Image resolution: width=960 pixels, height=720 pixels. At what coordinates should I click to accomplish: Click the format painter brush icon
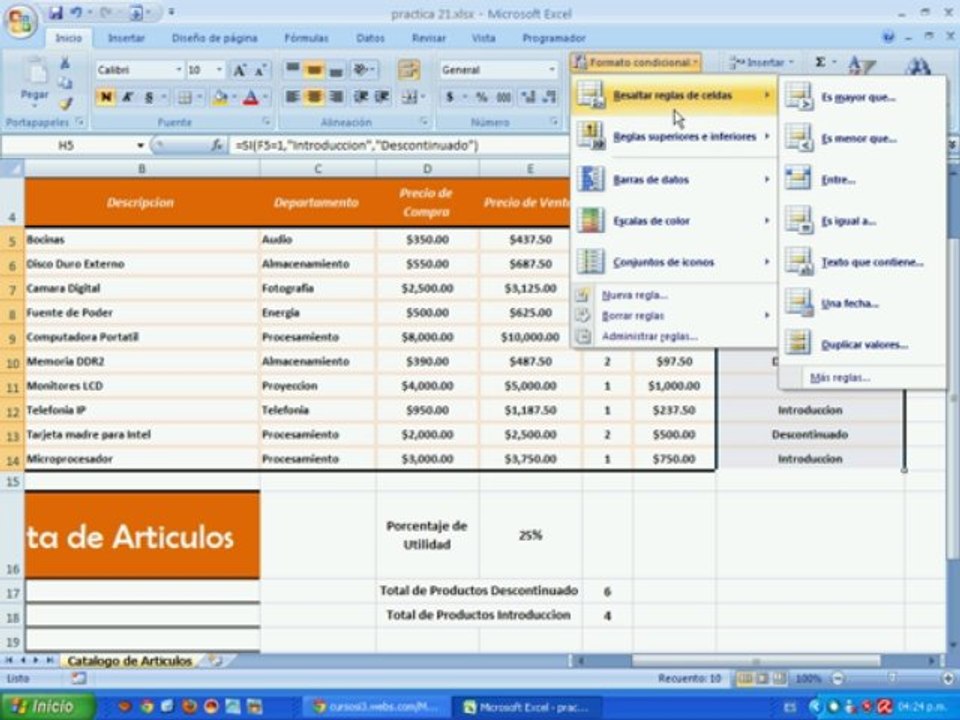tap(65, 103)
